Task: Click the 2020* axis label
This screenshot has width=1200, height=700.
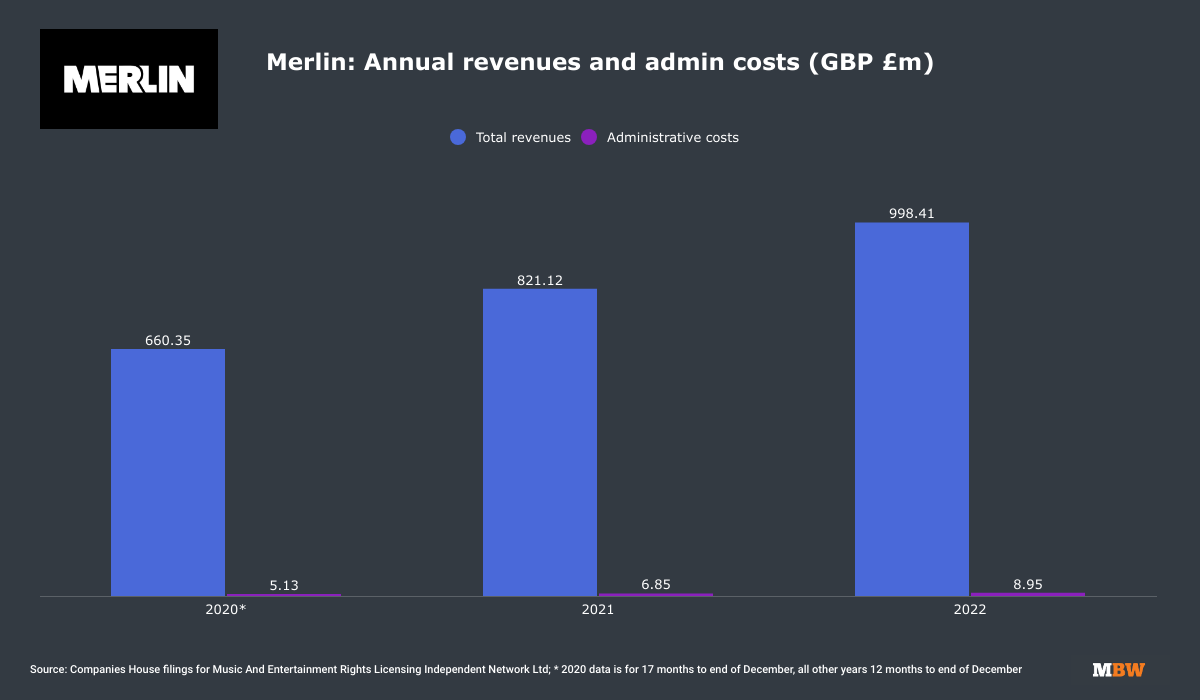Action: 226,609
